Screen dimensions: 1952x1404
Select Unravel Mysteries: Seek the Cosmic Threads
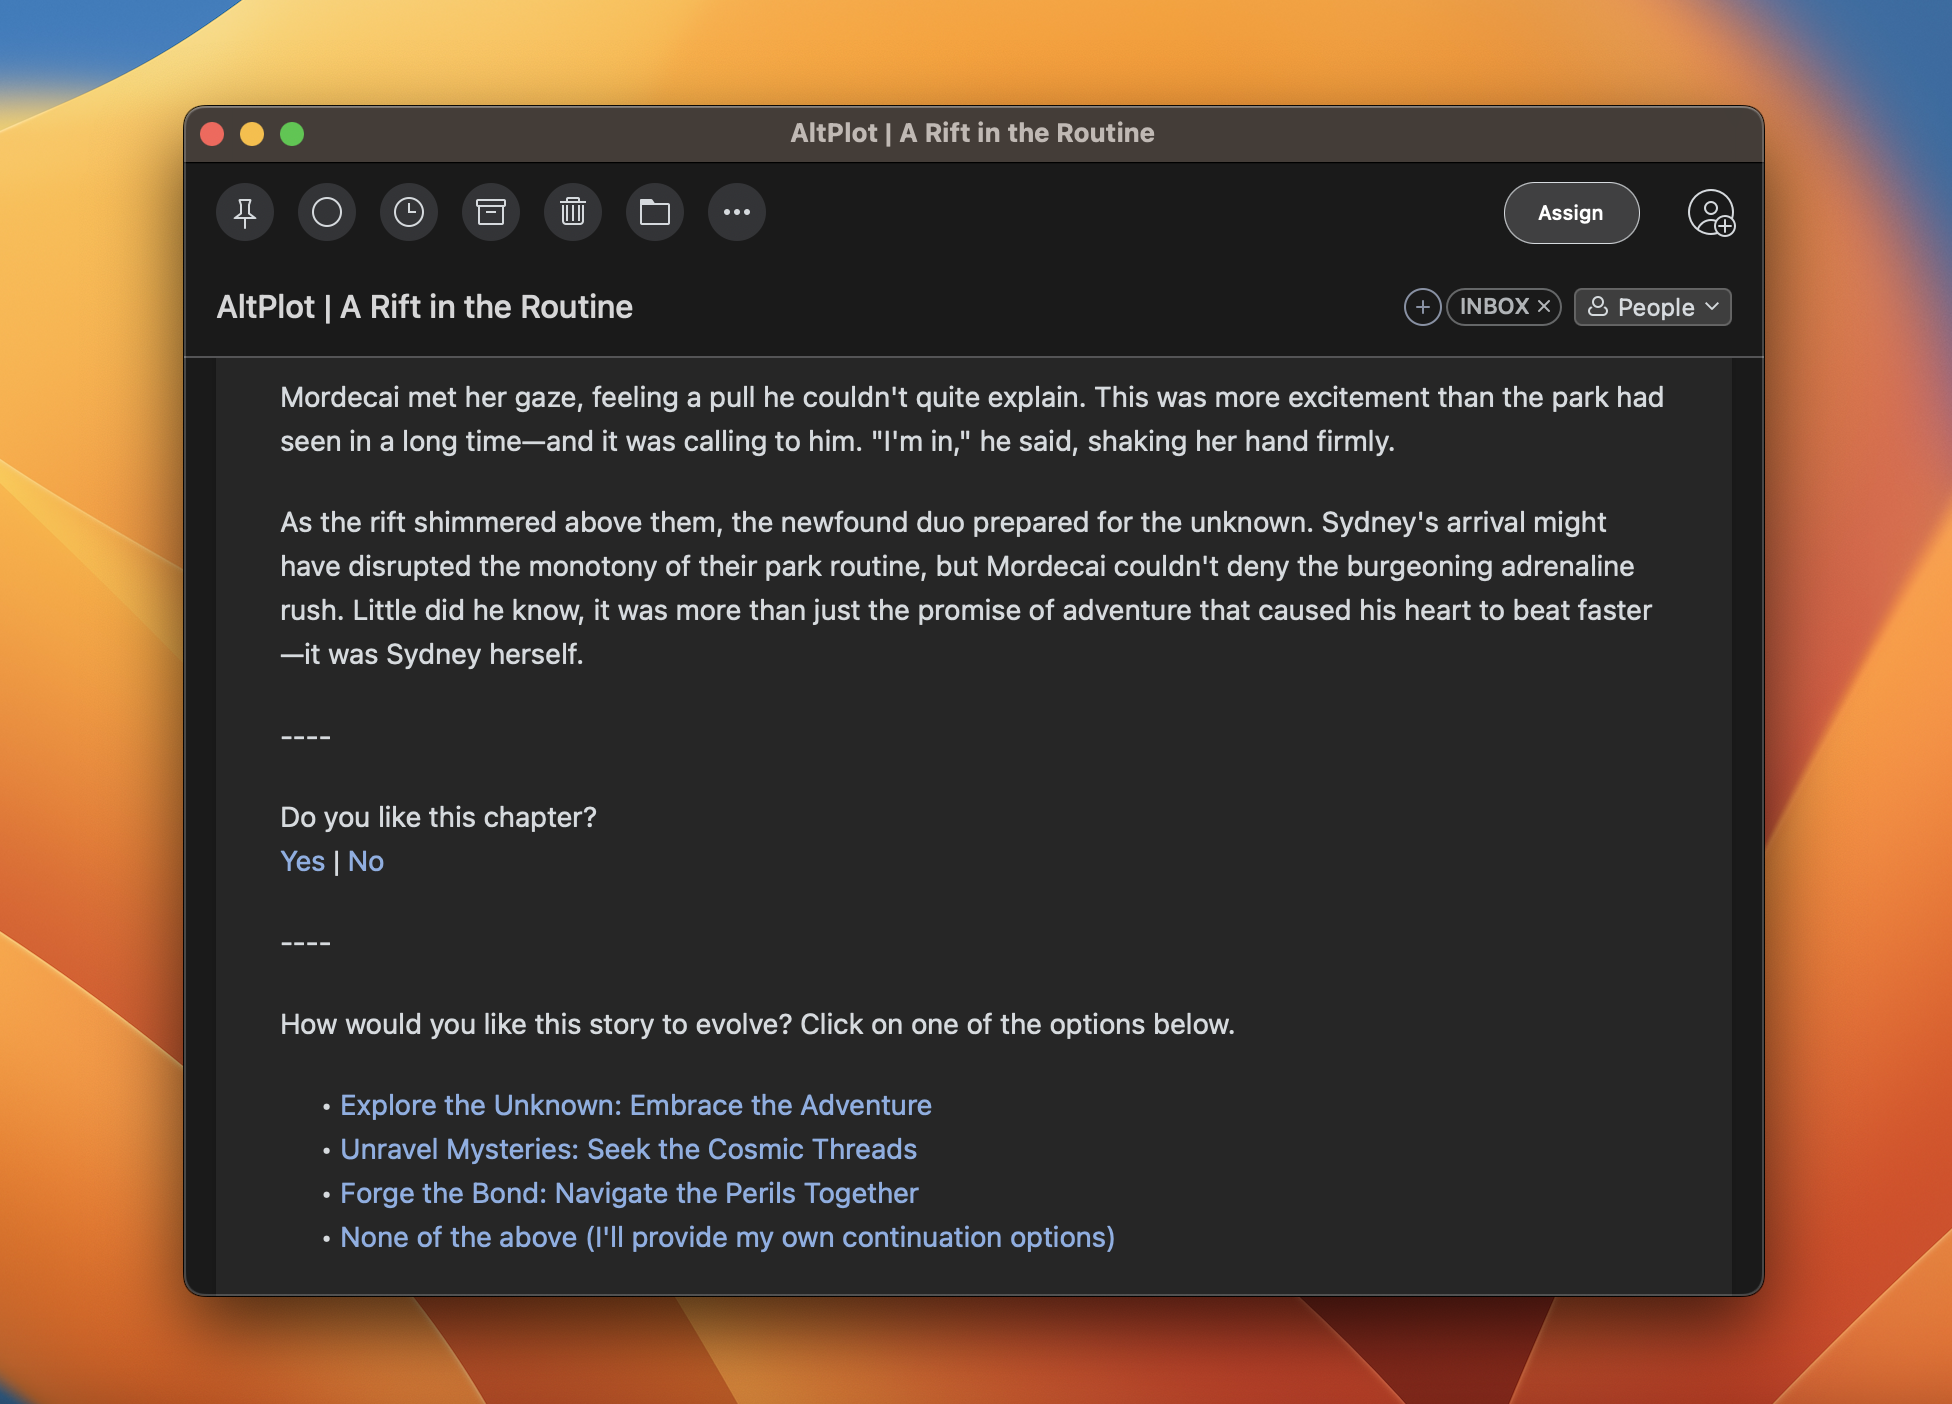click(628, 1149)
